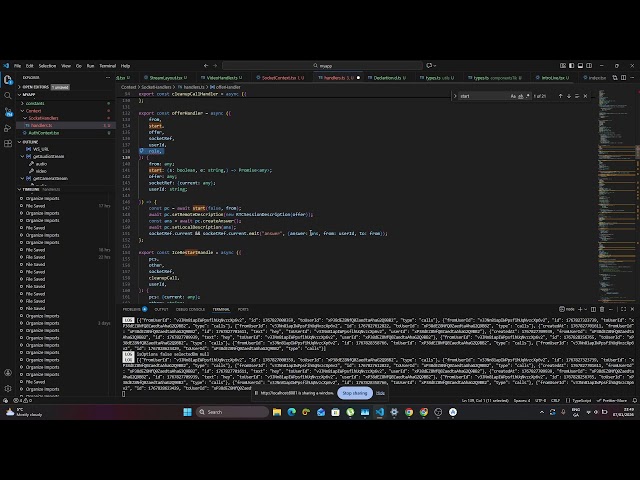This screenshot has height=480, width=640.
Task: Open the Copilot chat icon in title bar
Action: click(x=429, y=65)
